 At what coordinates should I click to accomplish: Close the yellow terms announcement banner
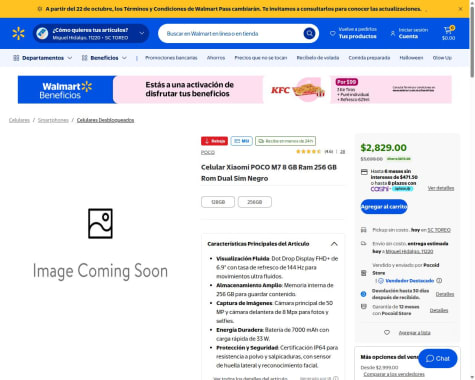460,9
